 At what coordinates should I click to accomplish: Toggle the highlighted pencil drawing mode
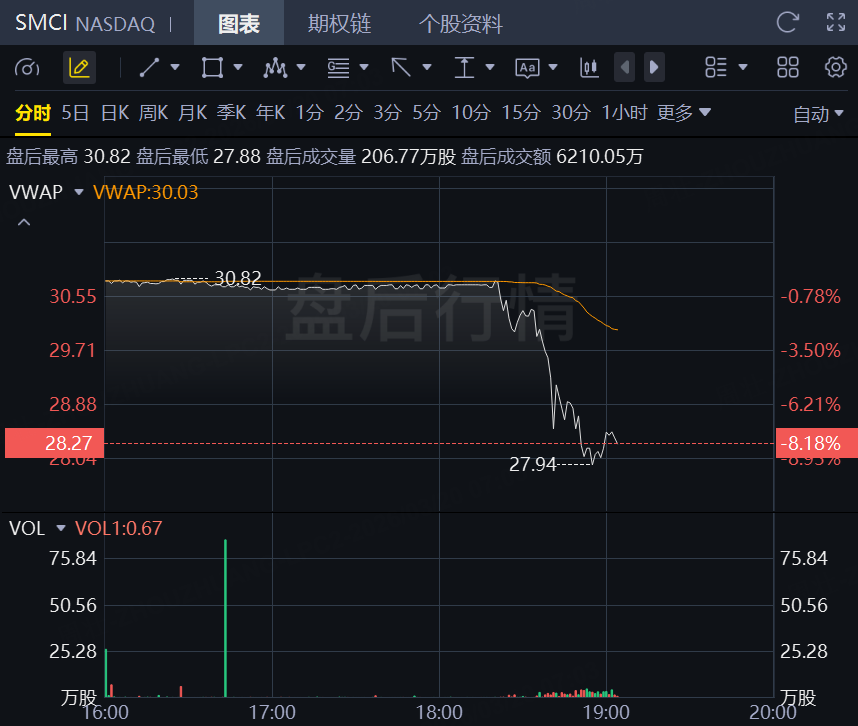pyautogui.click(x=79, y=68)
